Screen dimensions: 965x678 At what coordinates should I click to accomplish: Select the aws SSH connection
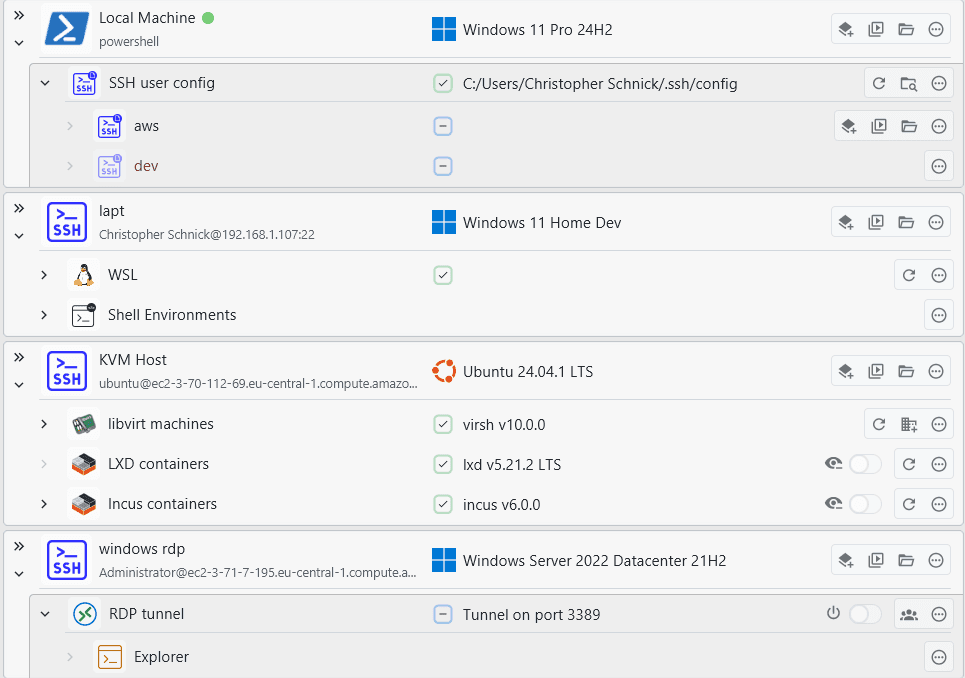pos(146,126)
